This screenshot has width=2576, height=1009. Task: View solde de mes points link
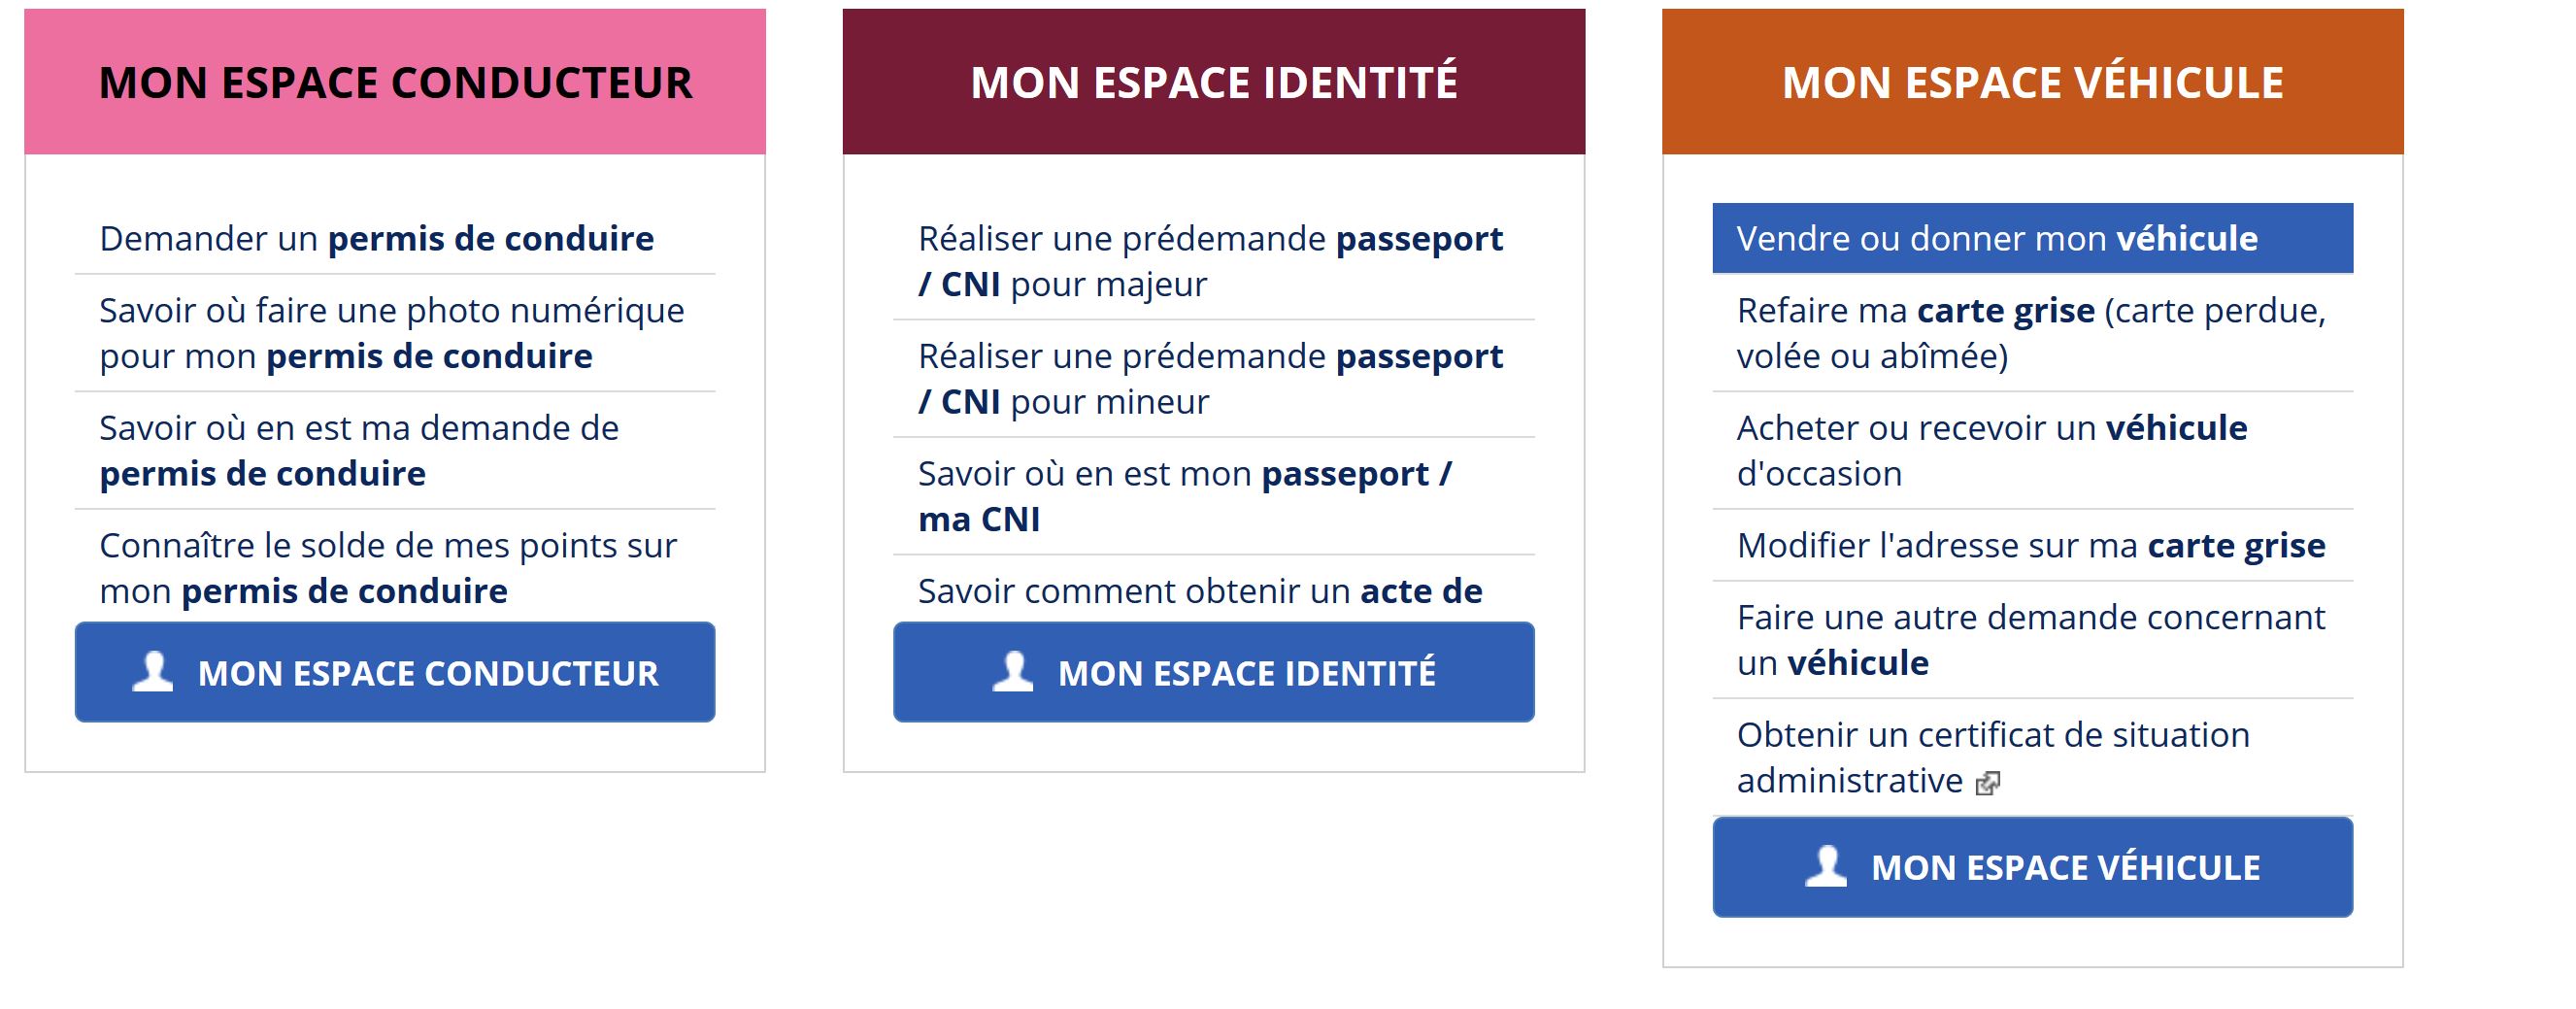388,567
